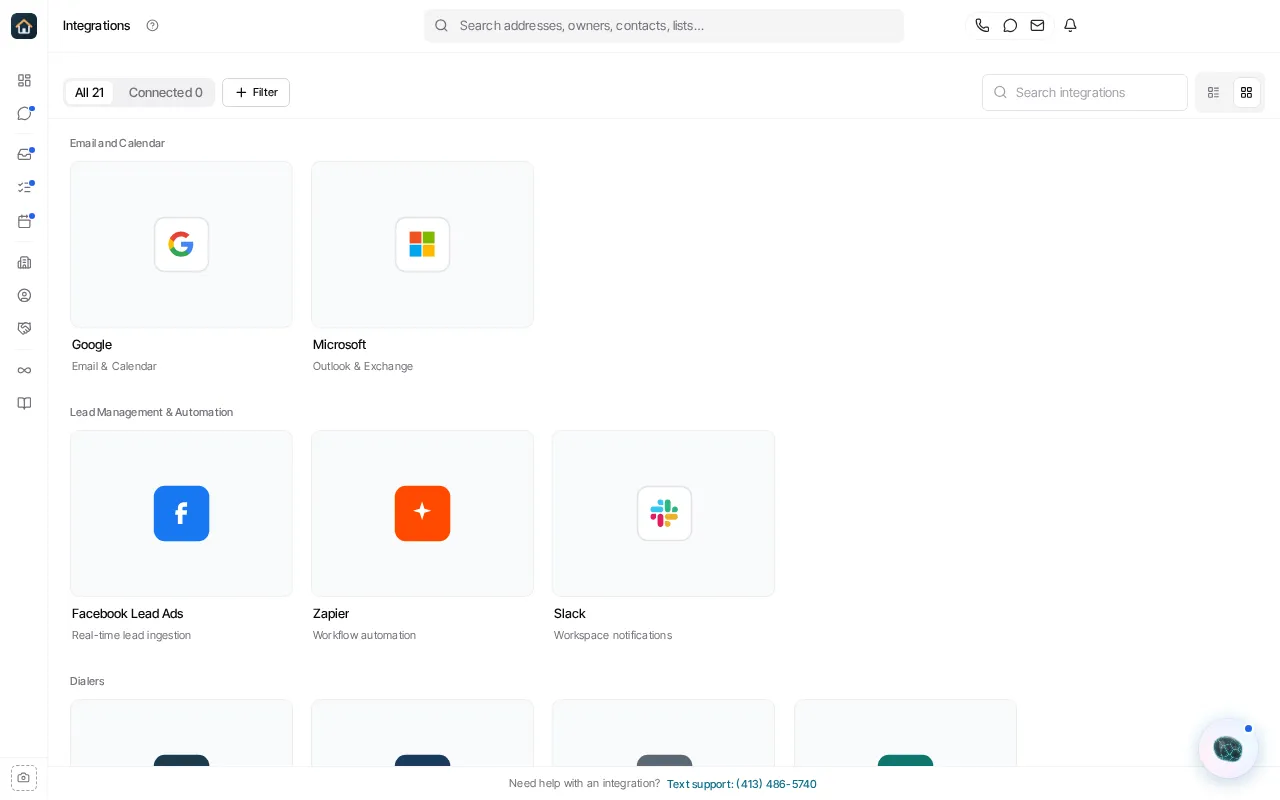Viewport: 1280px width, 800px height.
Task: Click the message bubble icon in the header
Action: point(1010,26)
